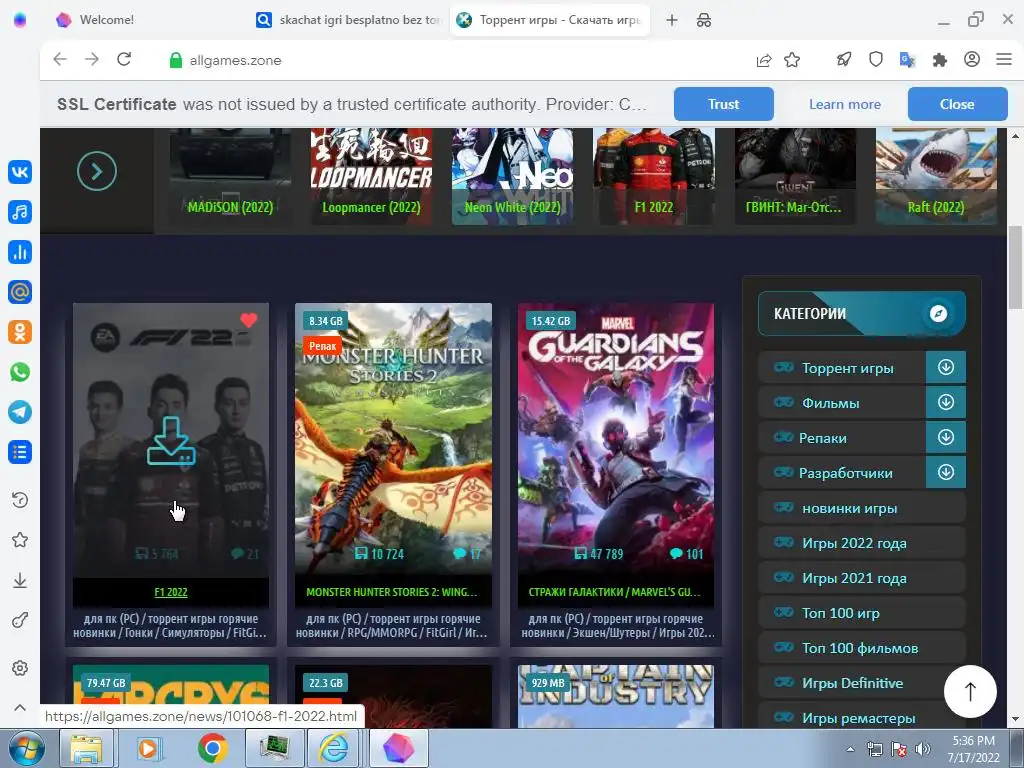The width and height of the screenshot is (1024, 768).
Task: Open WhatsApp in the sidebar
Action: (20, 372)
